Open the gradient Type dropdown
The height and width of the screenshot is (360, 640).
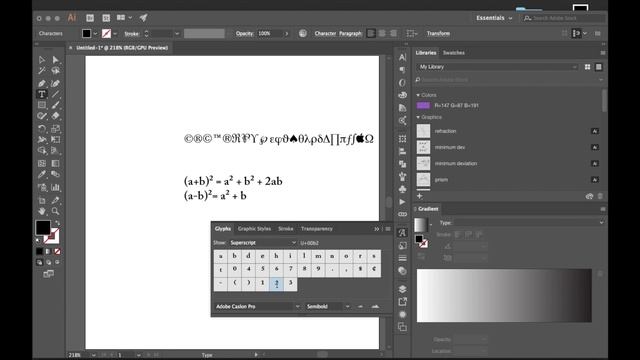tap(529, 222)
